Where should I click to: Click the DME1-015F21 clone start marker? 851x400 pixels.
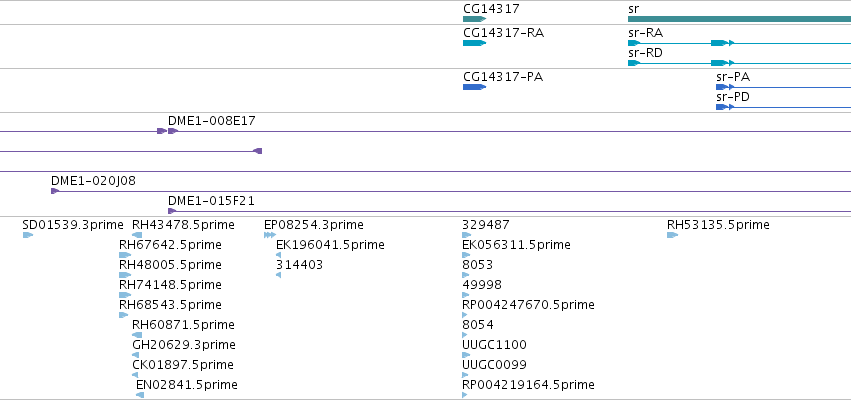(x=172, y=211)
